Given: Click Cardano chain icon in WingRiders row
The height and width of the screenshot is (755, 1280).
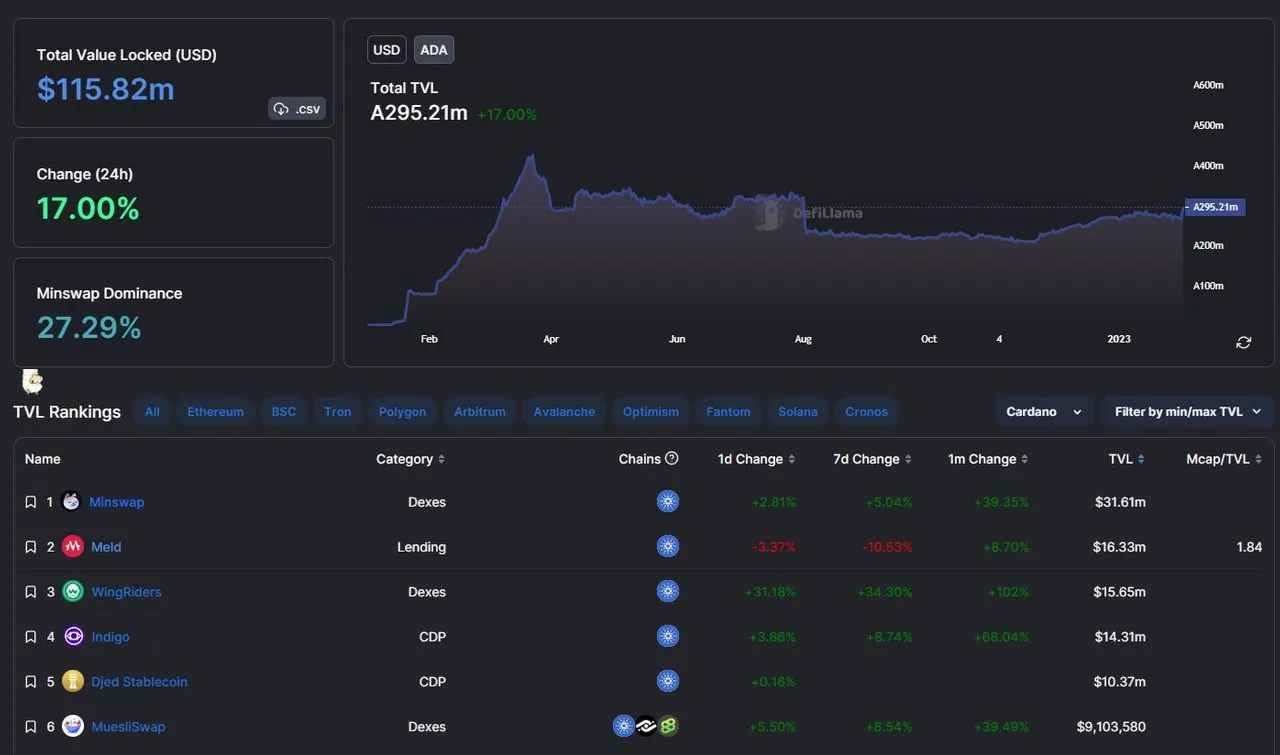Looking at the screenshot, I should [668, 592].
